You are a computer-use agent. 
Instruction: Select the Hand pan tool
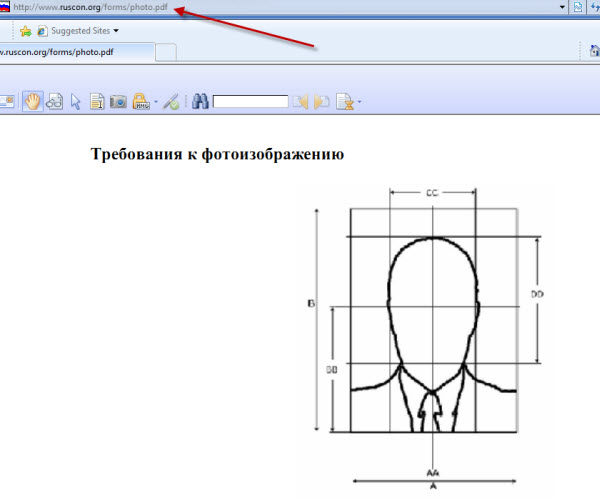pyautogui.click(x=32, y=101)
